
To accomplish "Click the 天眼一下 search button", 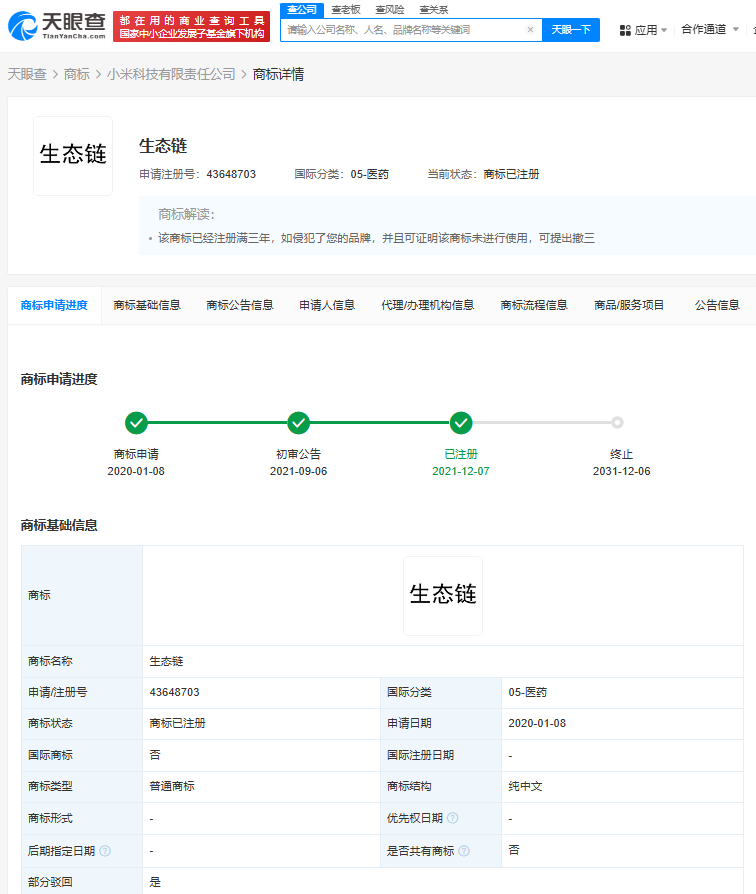I will tap(571, 30).
